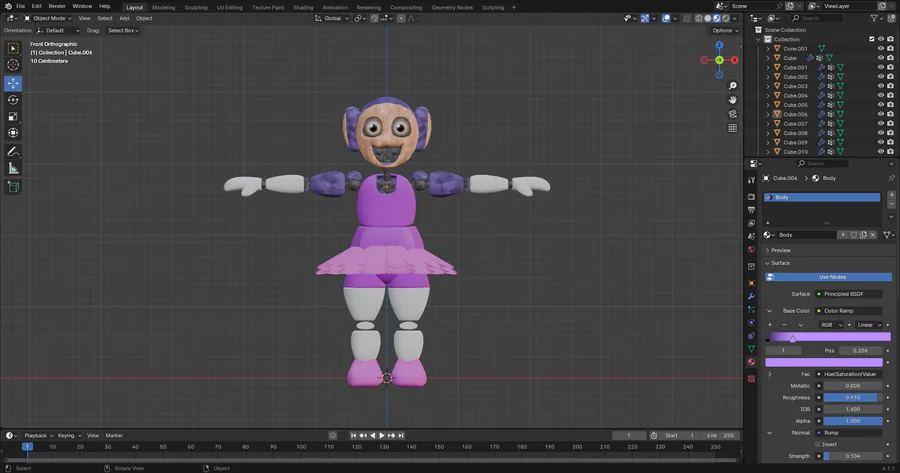Pick the Scale tool
This screenshot has width=900, height=473.
click(13, 117)
